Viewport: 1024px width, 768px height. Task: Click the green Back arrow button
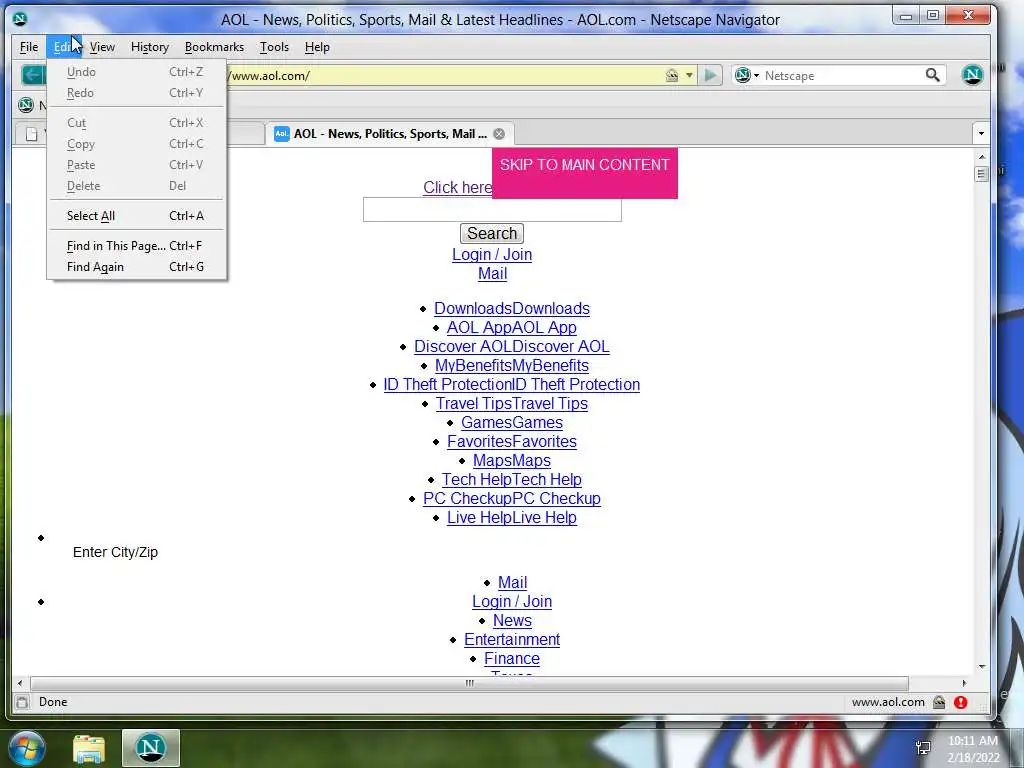(33, 75)
